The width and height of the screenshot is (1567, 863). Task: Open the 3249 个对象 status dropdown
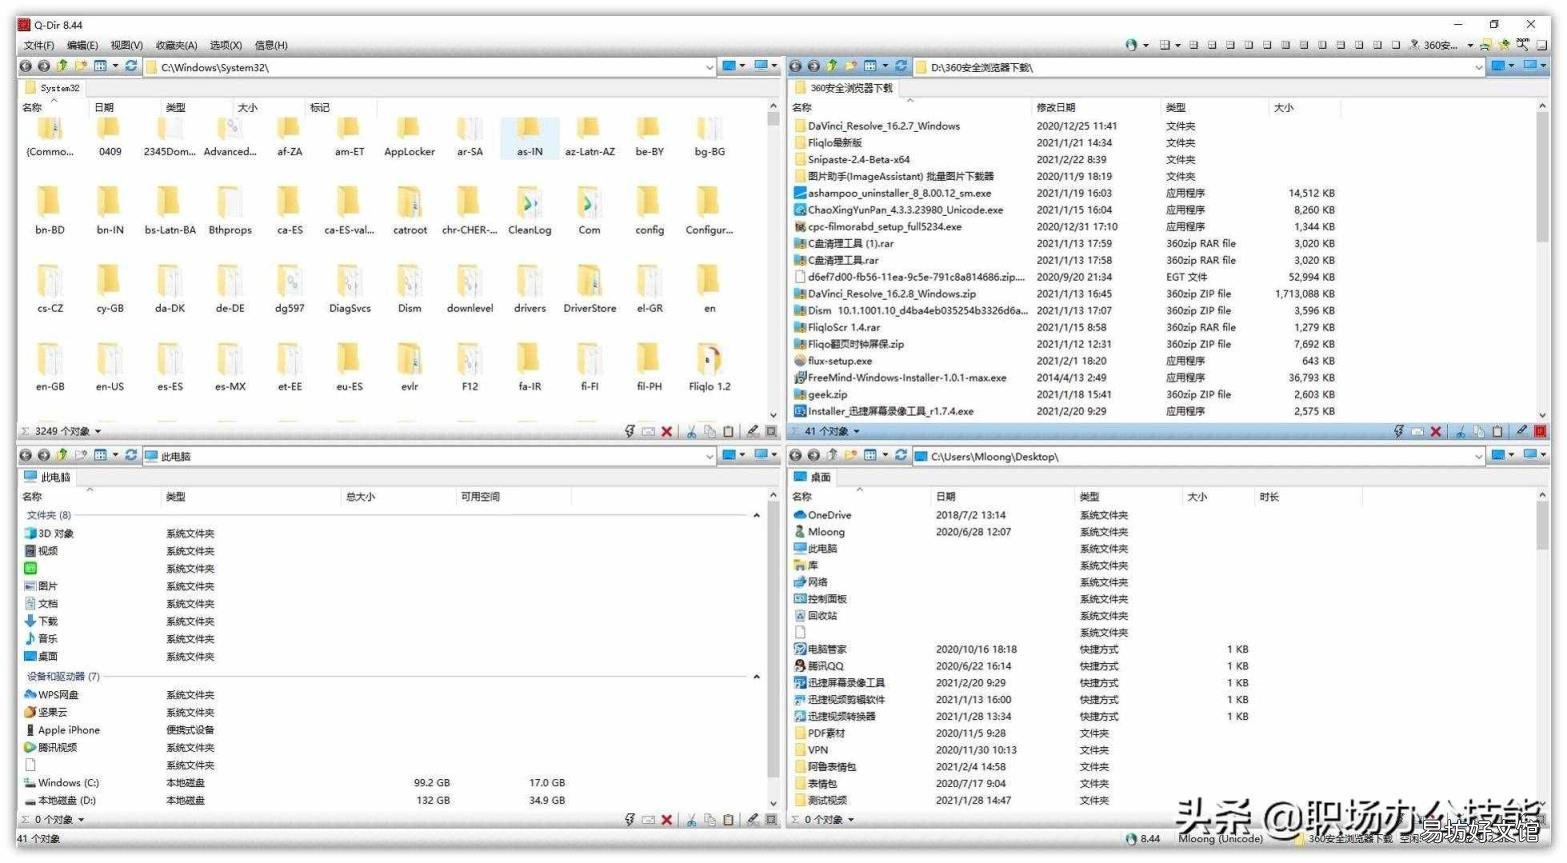(x=98, y=432)
